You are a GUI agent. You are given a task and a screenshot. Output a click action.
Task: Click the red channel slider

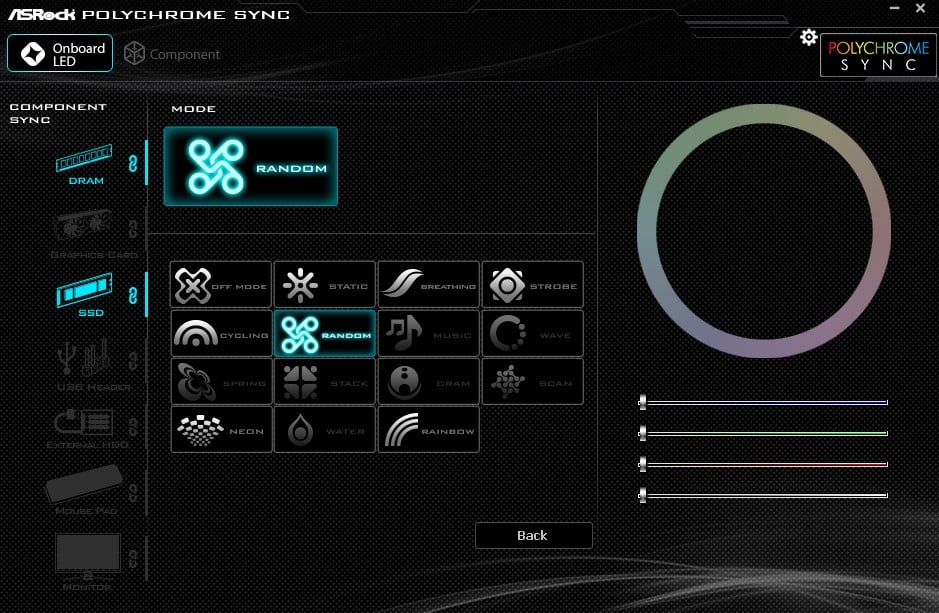764,464
